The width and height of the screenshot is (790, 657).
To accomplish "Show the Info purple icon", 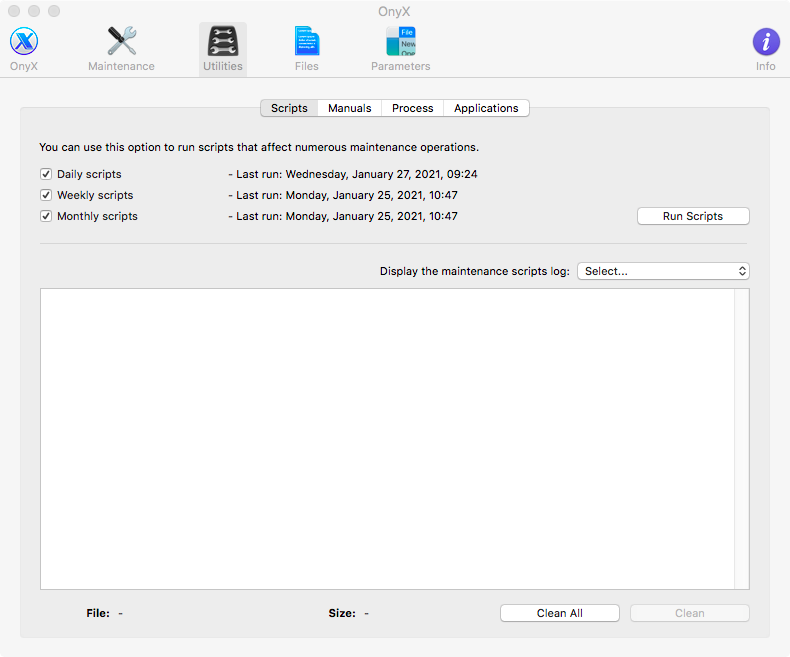I will tap(766, 42).
